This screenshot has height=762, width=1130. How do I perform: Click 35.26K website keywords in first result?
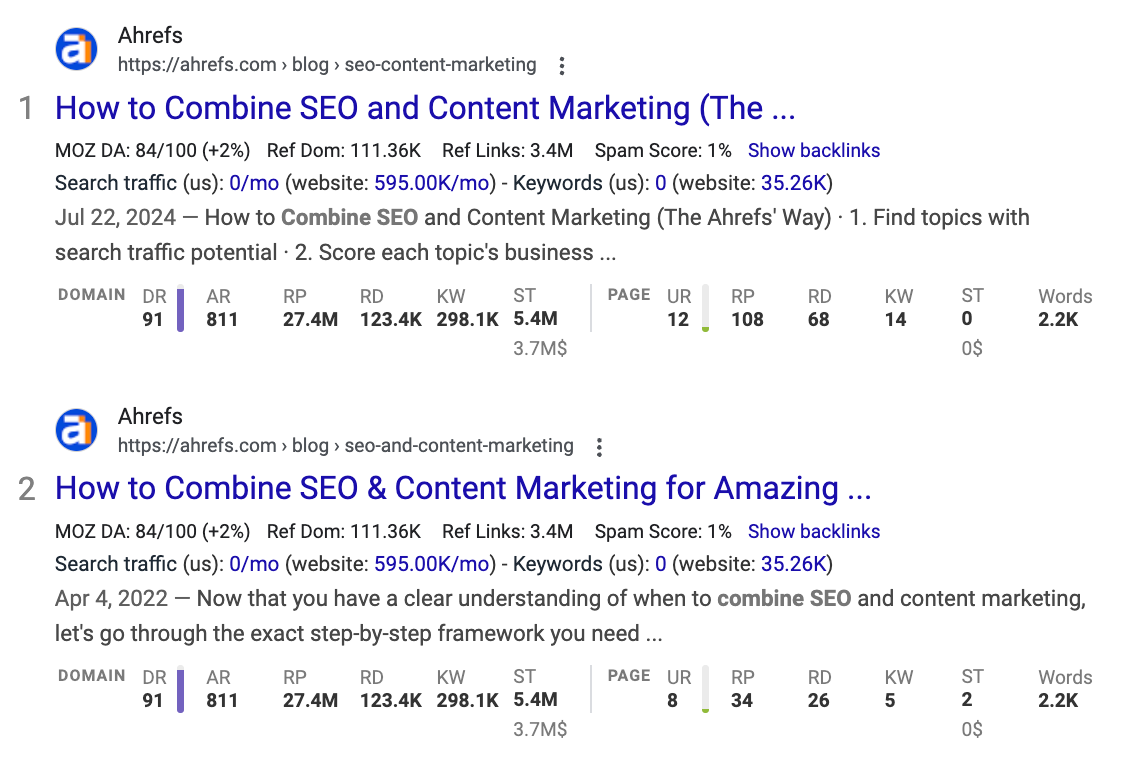click(x=793, y=183)
